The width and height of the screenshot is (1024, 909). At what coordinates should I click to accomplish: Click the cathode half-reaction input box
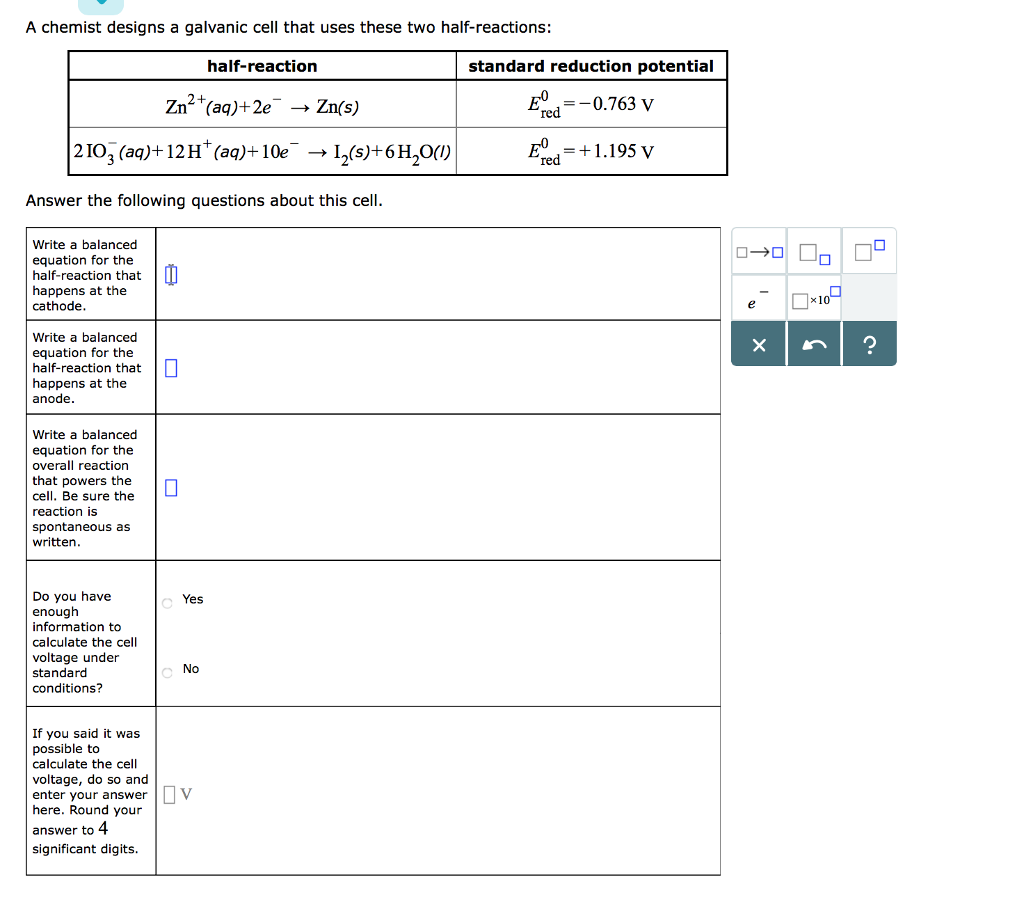(170, 275)
